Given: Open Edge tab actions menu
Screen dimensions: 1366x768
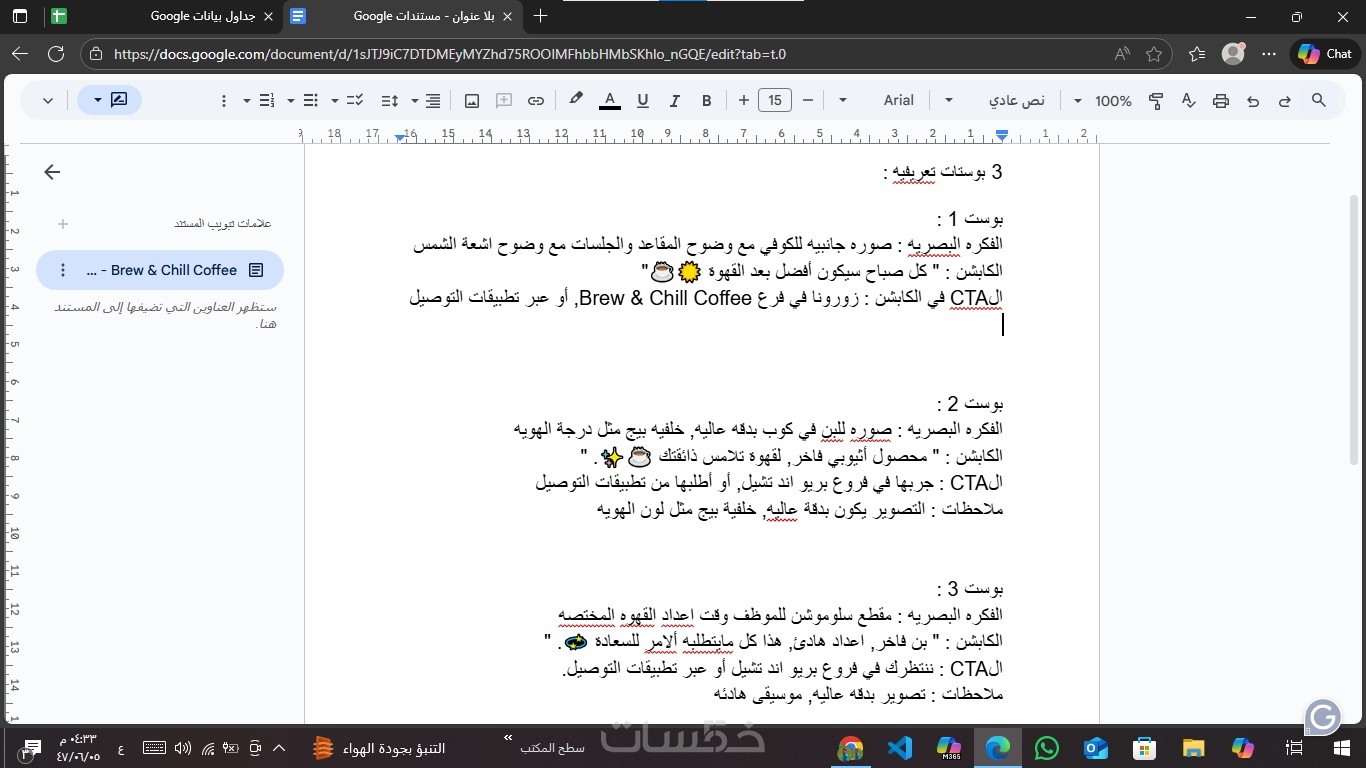Looking at the screenshot, I should tap(20, 16).
